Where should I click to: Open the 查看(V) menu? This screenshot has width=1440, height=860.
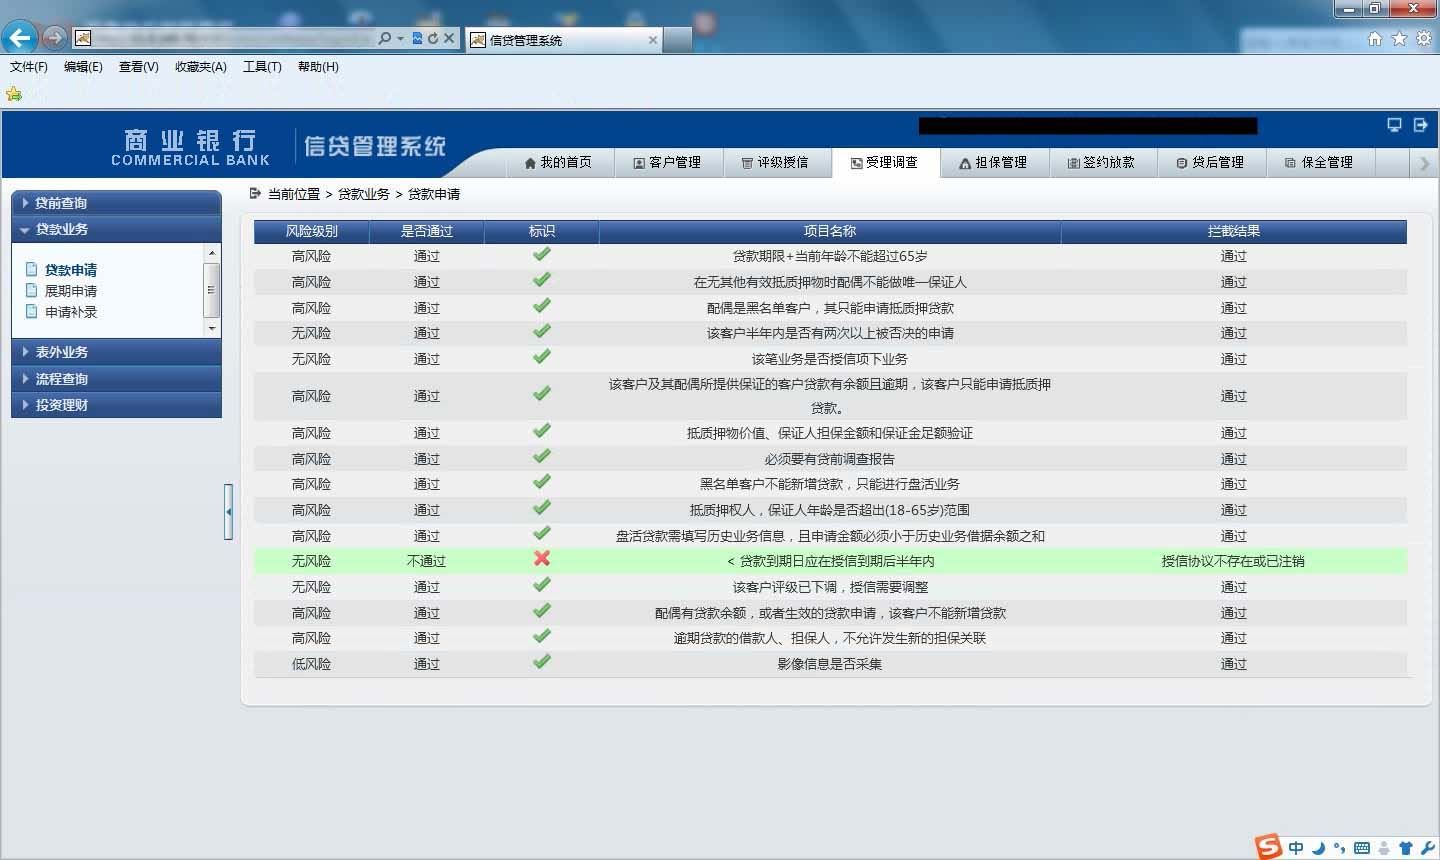click(139, 67)
